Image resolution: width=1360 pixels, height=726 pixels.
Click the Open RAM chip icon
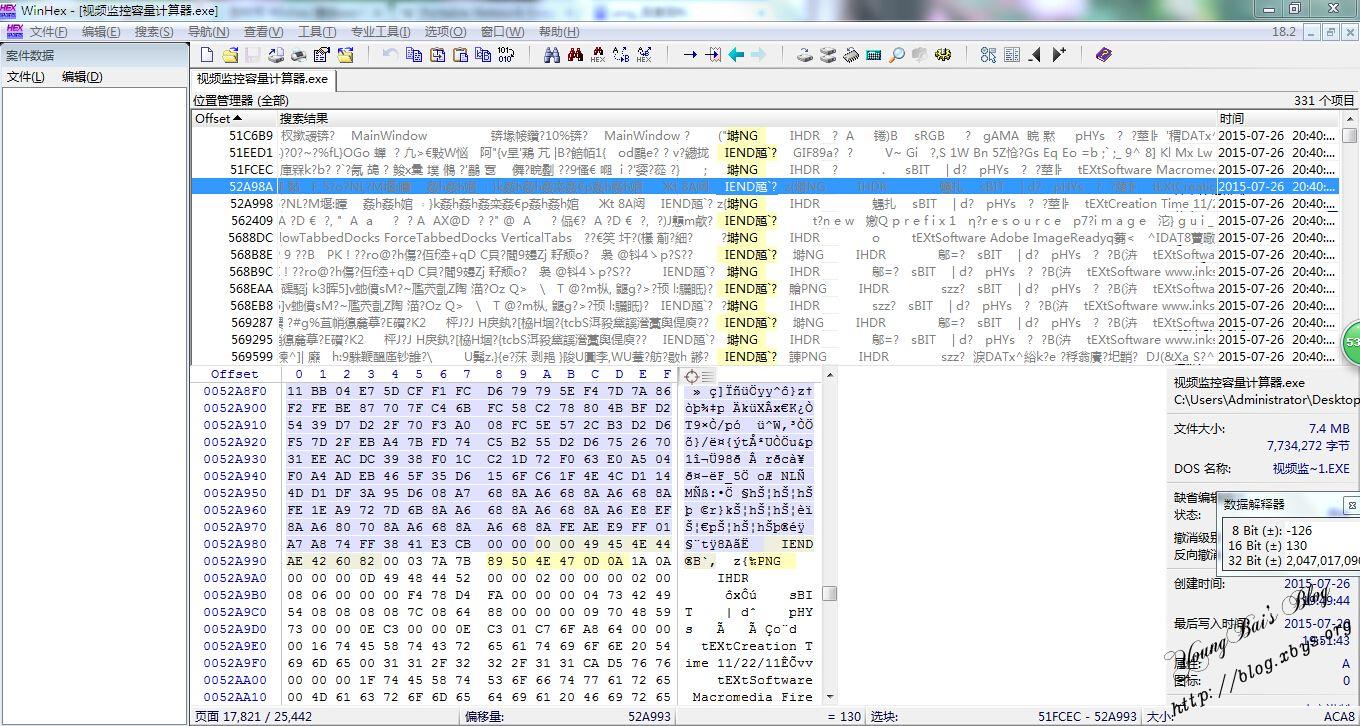pyautogui.click(x=850, y=55)
